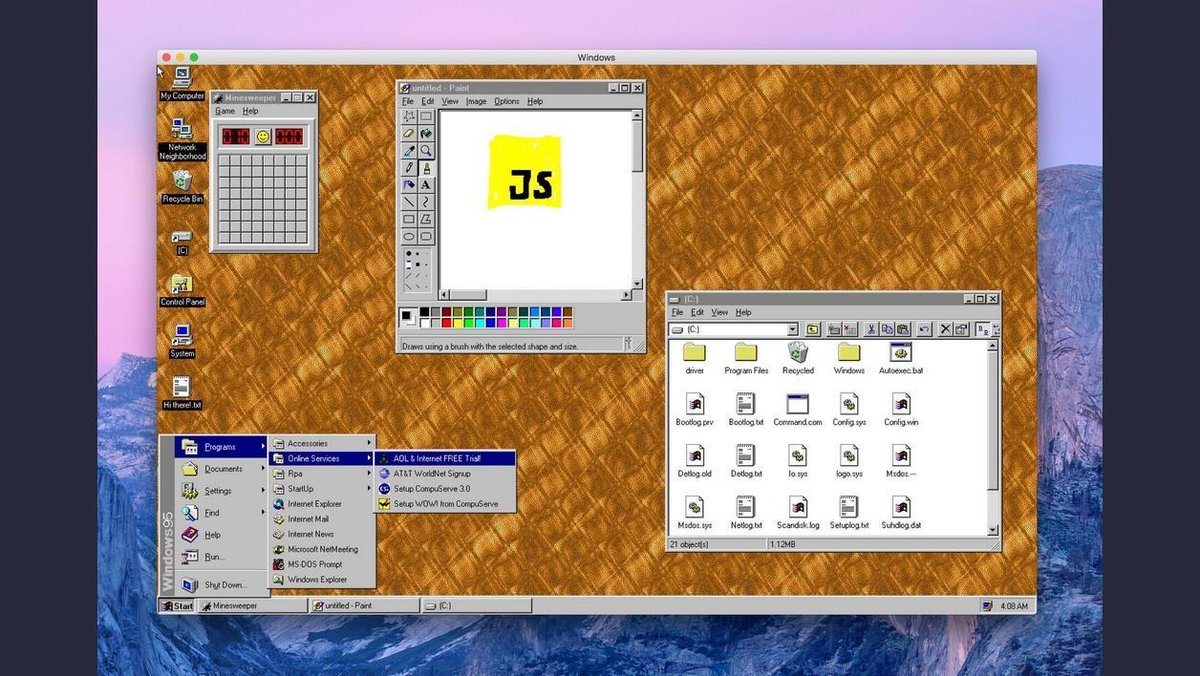Click Run in the Start menu
The image size is (1200, 676).
pos(222,557)
